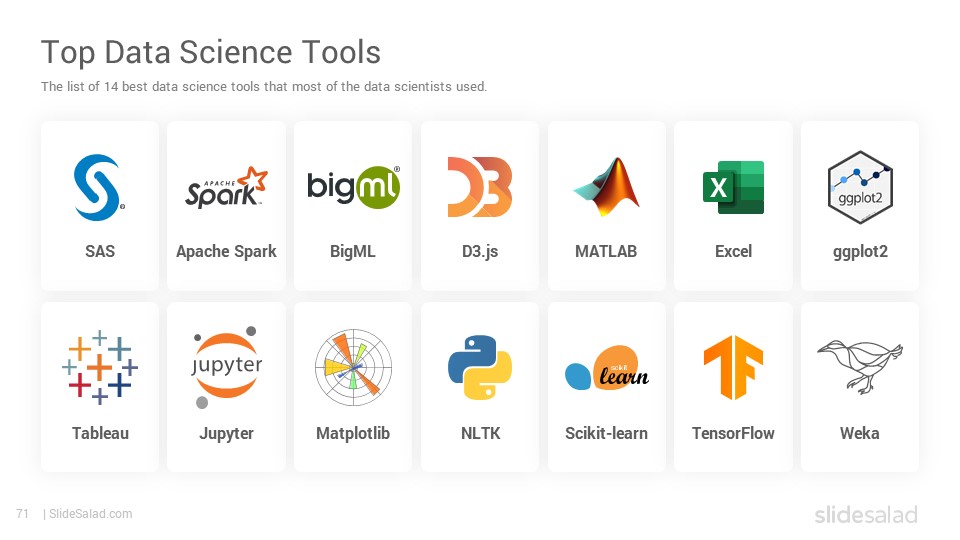Click the Matplotlib polar chart logo
The image size is (960, 540).
[x=353, y=367]
